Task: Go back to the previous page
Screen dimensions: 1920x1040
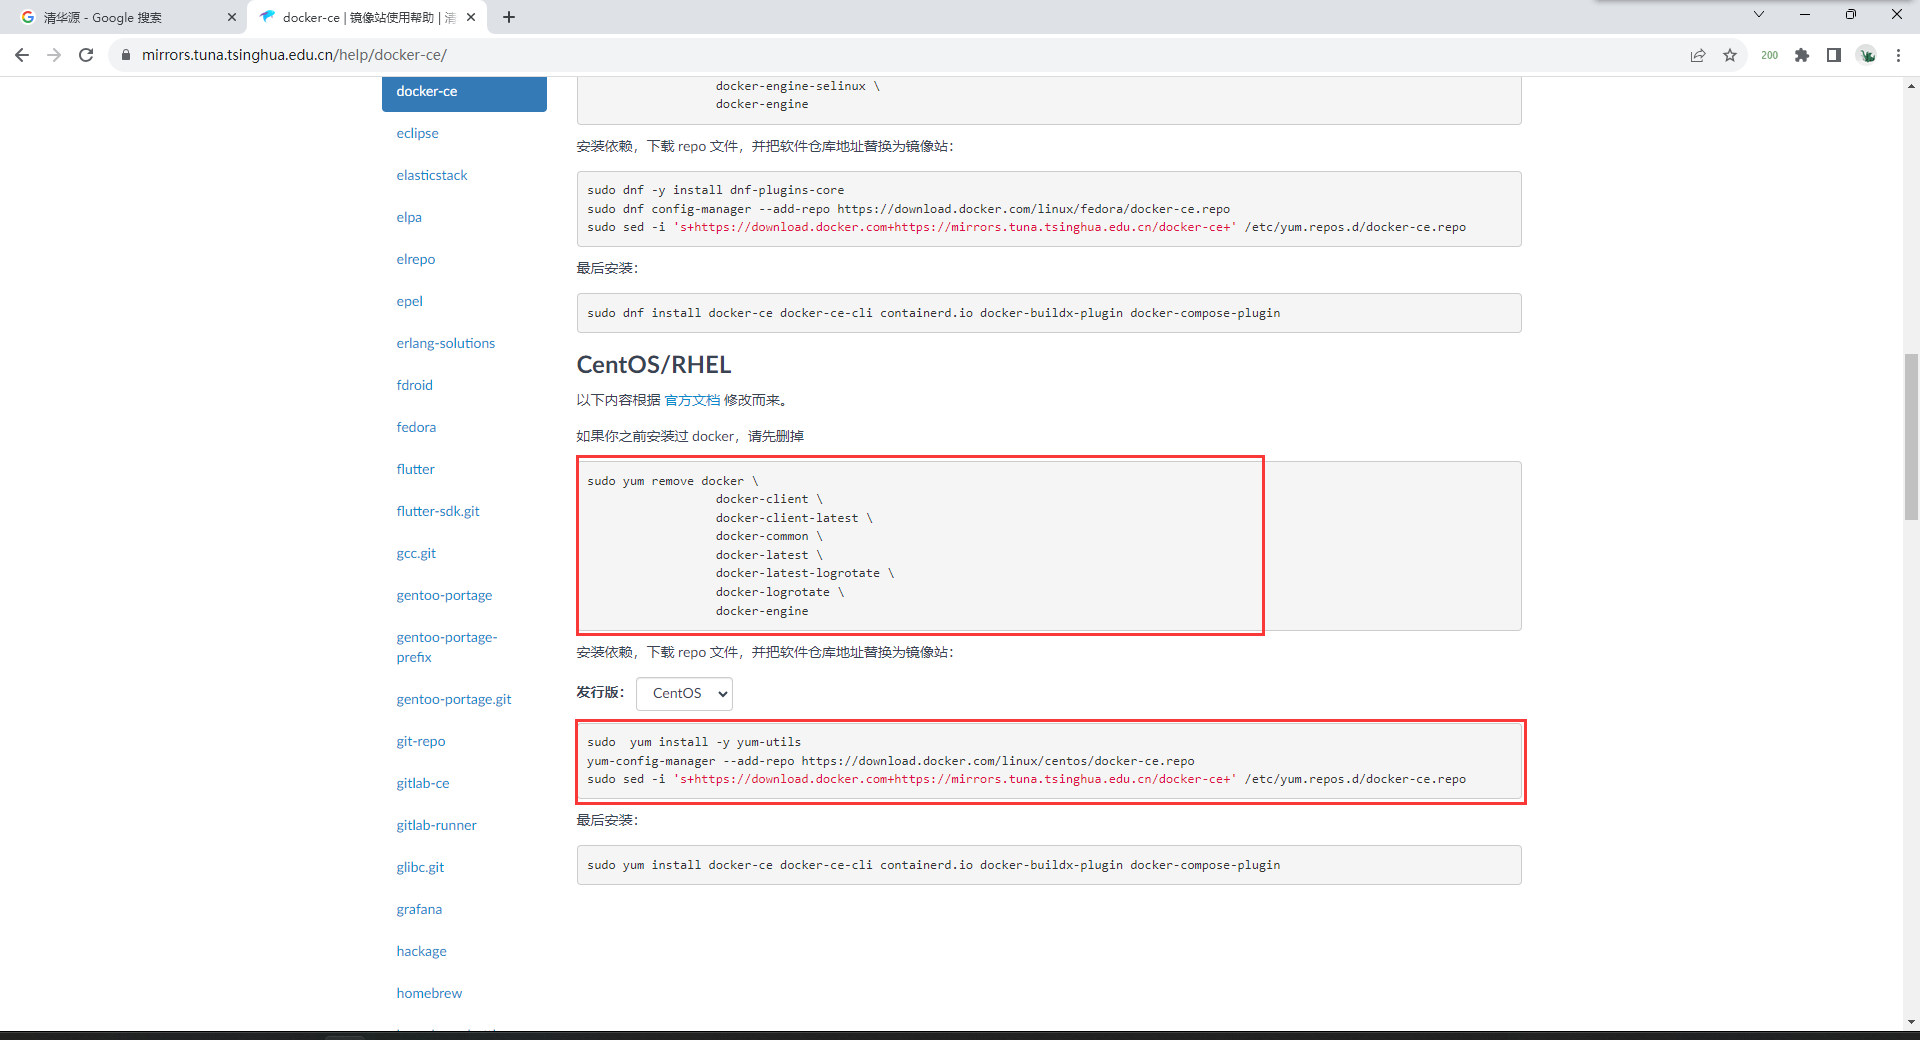Action: coord(22,55)
